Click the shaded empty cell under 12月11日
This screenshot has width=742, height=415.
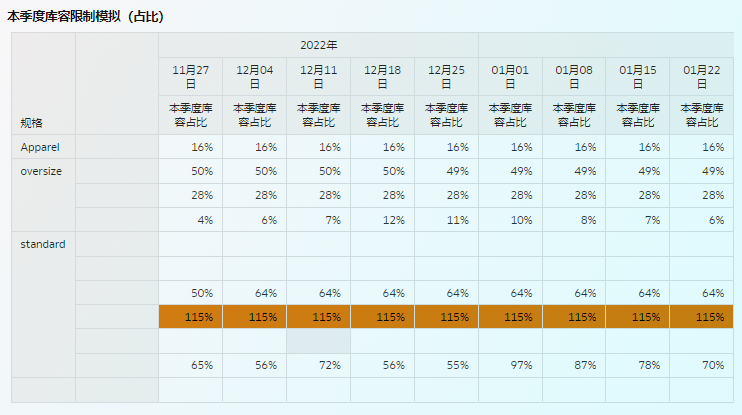point(318,341)
